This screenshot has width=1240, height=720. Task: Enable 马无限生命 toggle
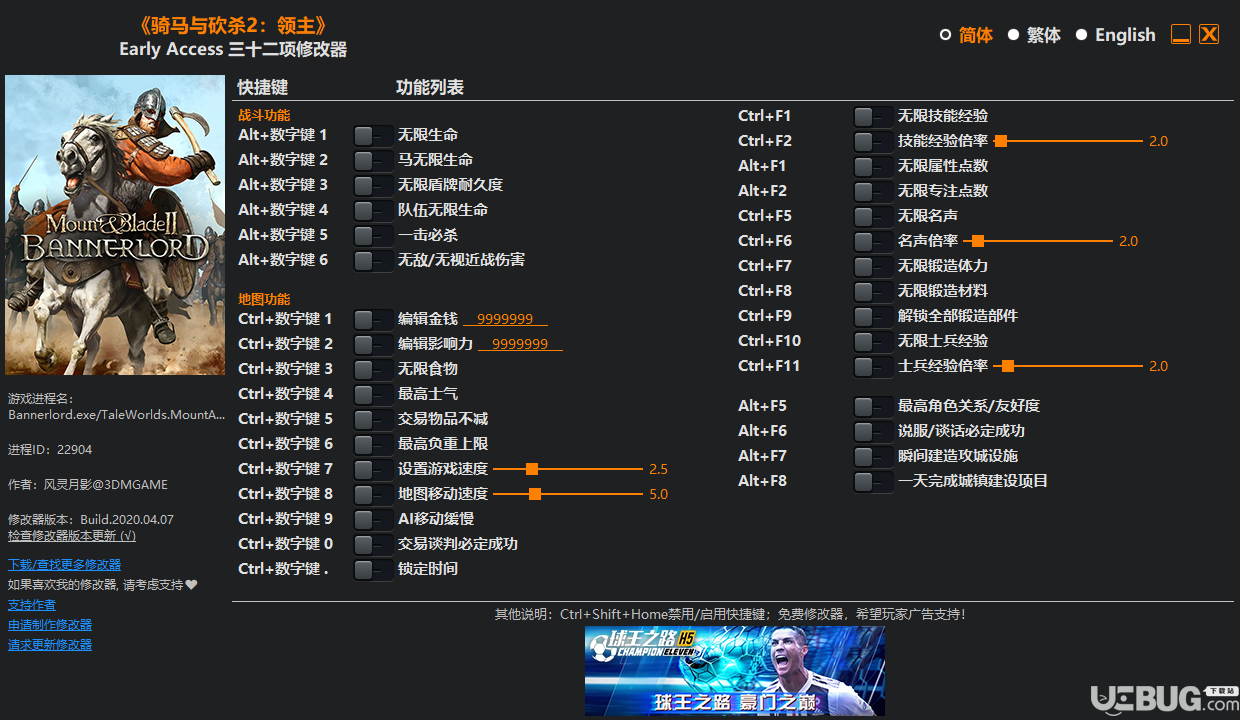(373, 160)
